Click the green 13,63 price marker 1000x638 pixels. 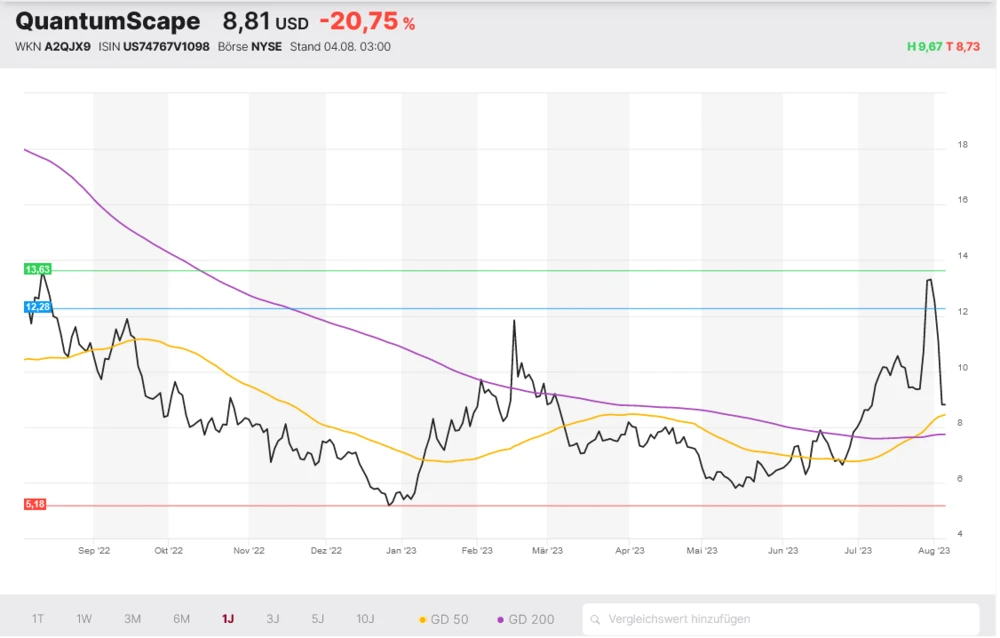click(x=36, y=270)
